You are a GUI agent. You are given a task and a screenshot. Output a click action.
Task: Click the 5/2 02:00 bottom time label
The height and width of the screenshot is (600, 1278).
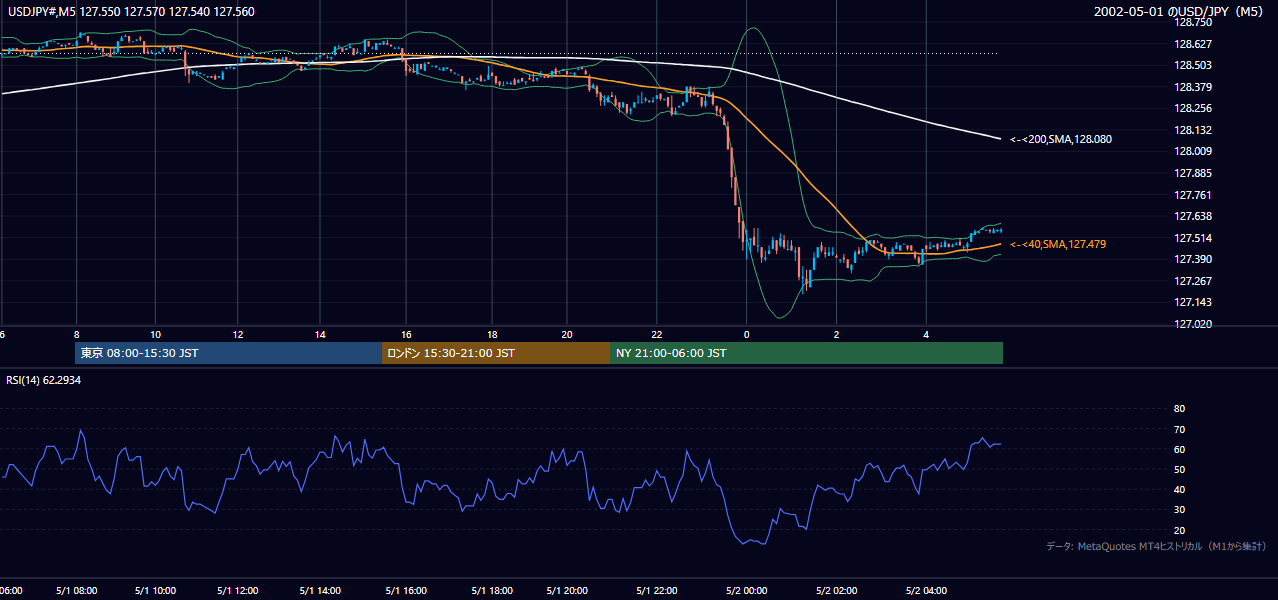coord(837,591)
